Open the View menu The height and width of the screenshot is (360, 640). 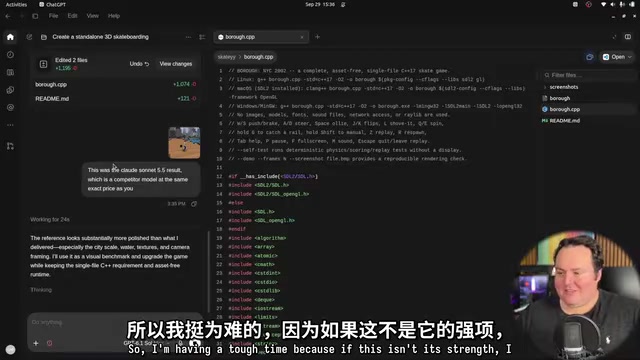click(x=93, y=16)
